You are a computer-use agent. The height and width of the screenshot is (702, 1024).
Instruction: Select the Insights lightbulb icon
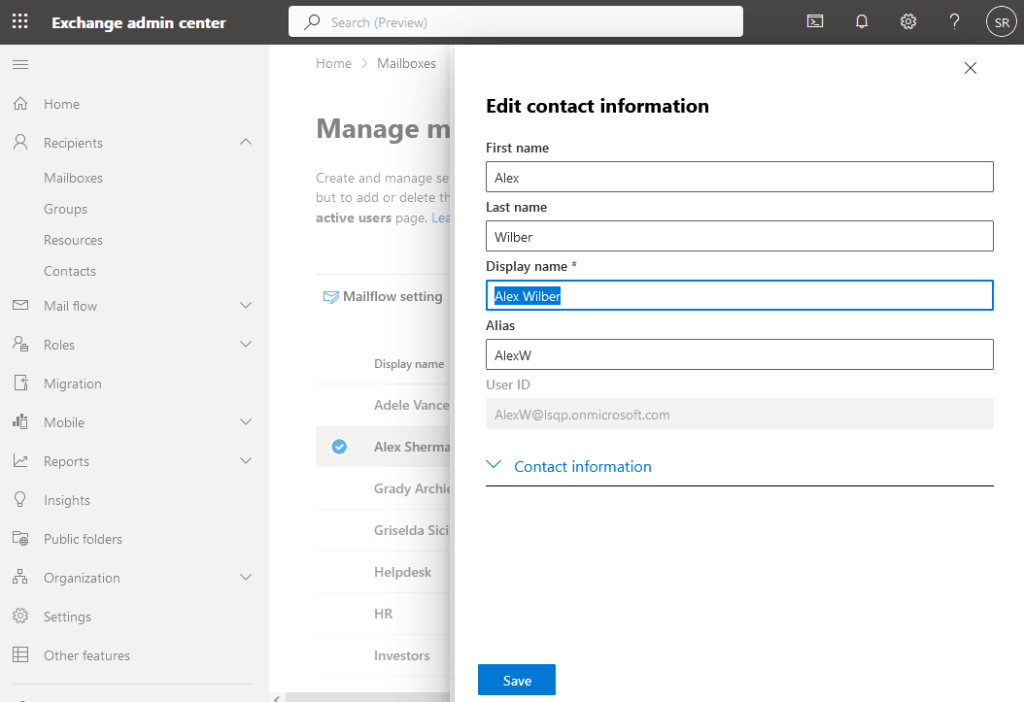point(20,500)
